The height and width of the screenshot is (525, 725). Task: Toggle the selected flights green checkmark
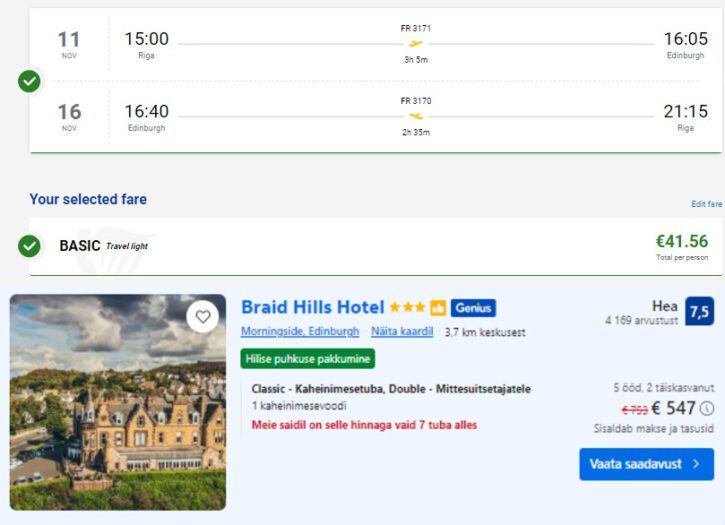click(30, 81)
